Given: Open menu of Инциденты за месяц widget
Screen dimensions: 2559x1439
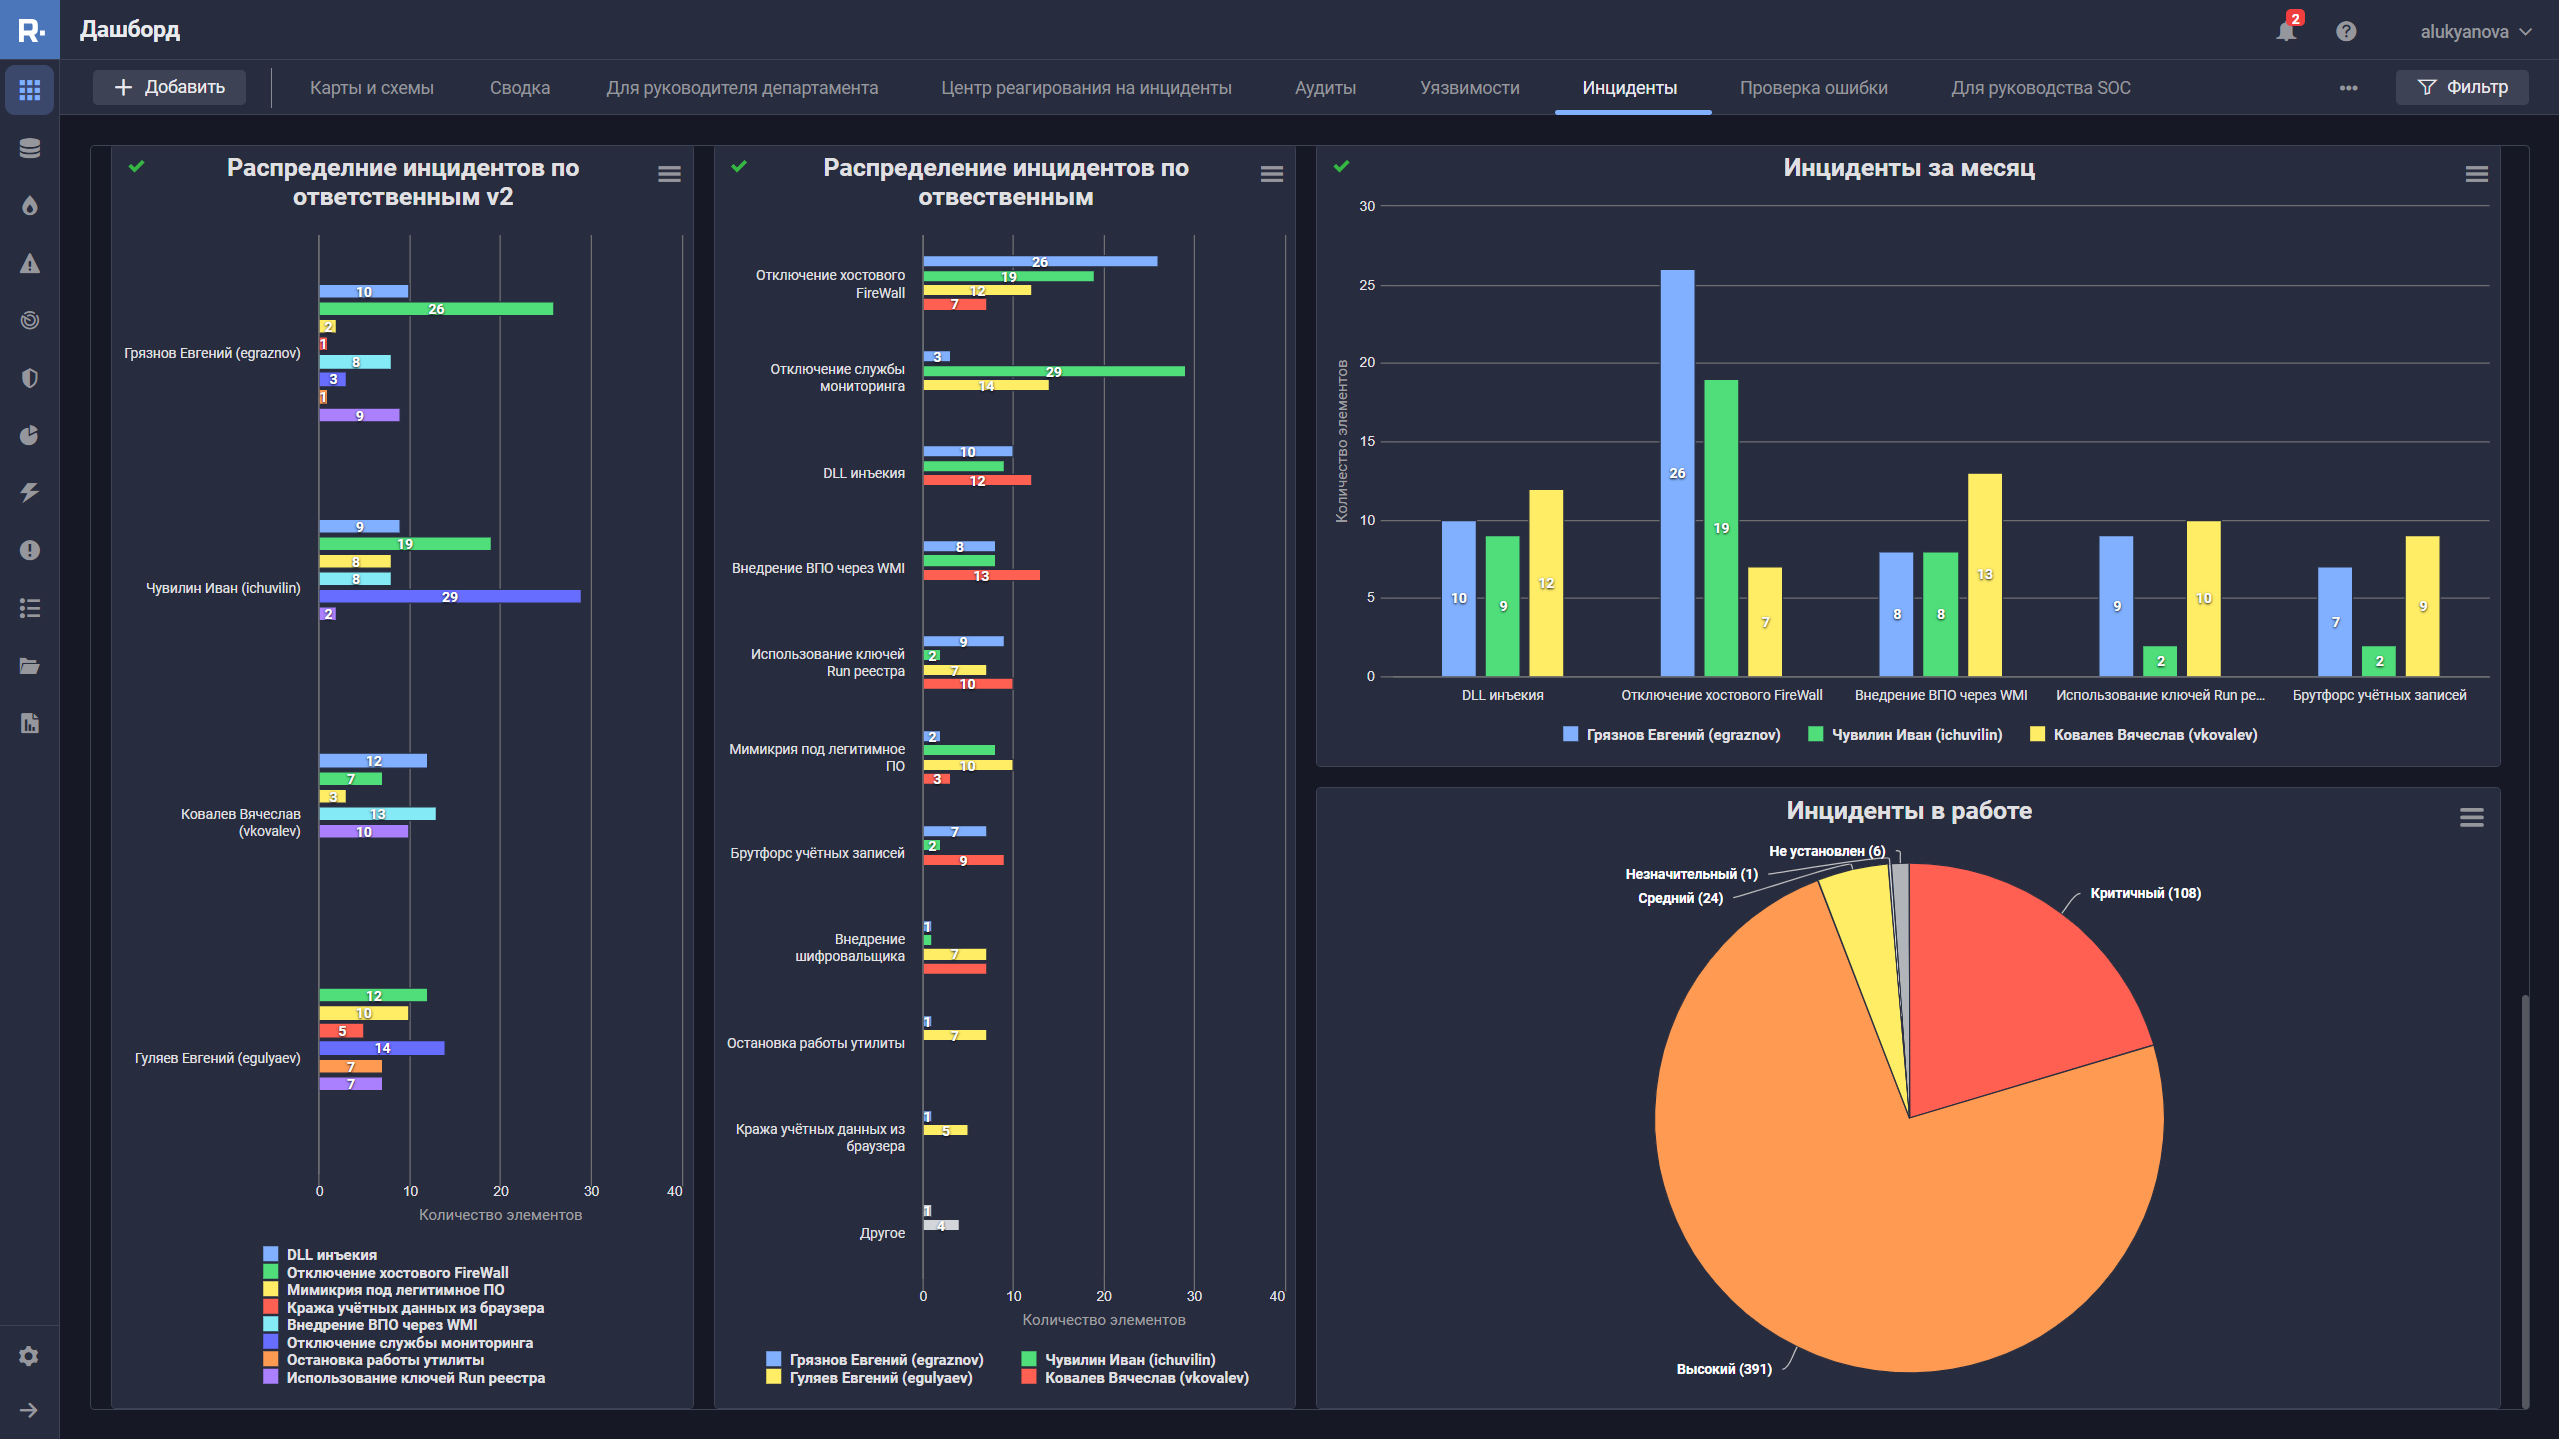Looking at the screenshot, I should pos(2476,174).
